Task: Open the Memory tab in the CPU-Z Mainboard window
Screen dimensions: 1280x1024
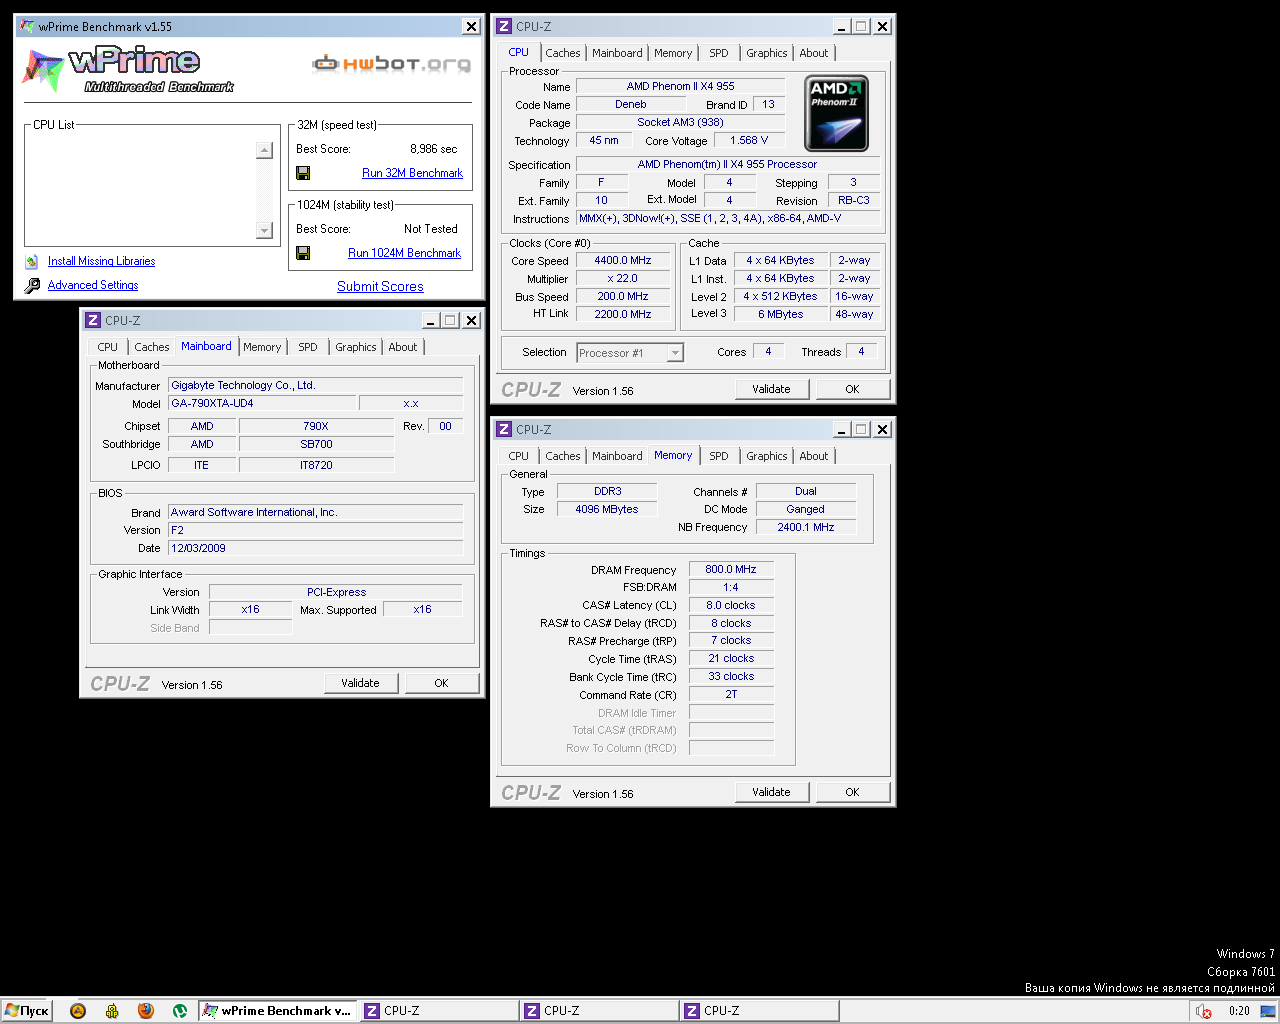Action: (x=262, y=347)
